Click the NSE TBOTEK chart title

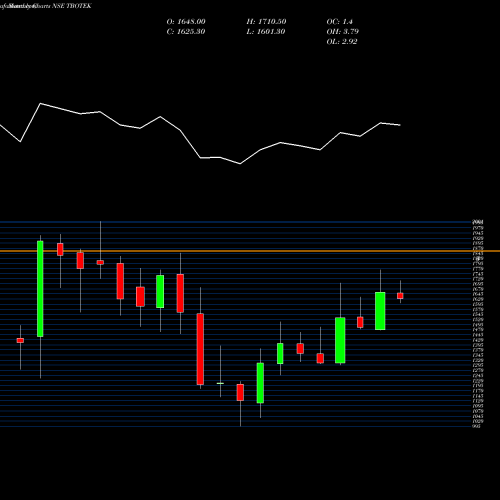click(46, 6)
